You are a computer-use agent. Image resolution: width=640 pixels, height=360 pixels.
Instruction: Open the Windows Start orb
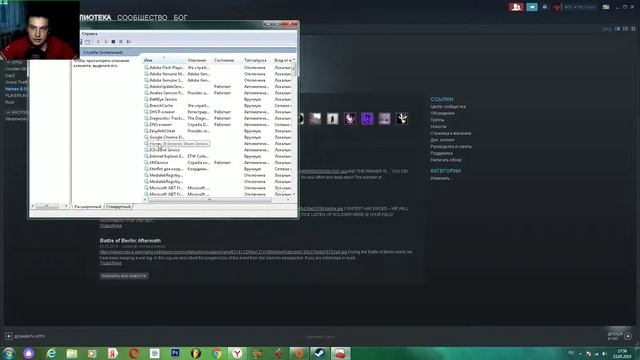pyautogui.click(x=9, y=353)
